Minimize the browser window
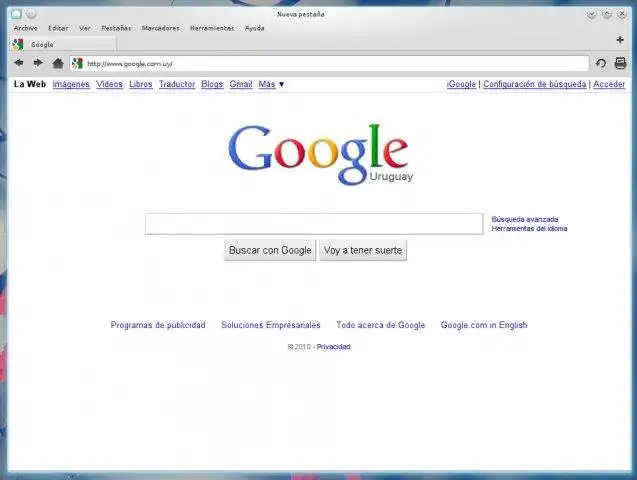Image resolution: width=637 pixels, height=480 pixels. [x=592, y=15]
